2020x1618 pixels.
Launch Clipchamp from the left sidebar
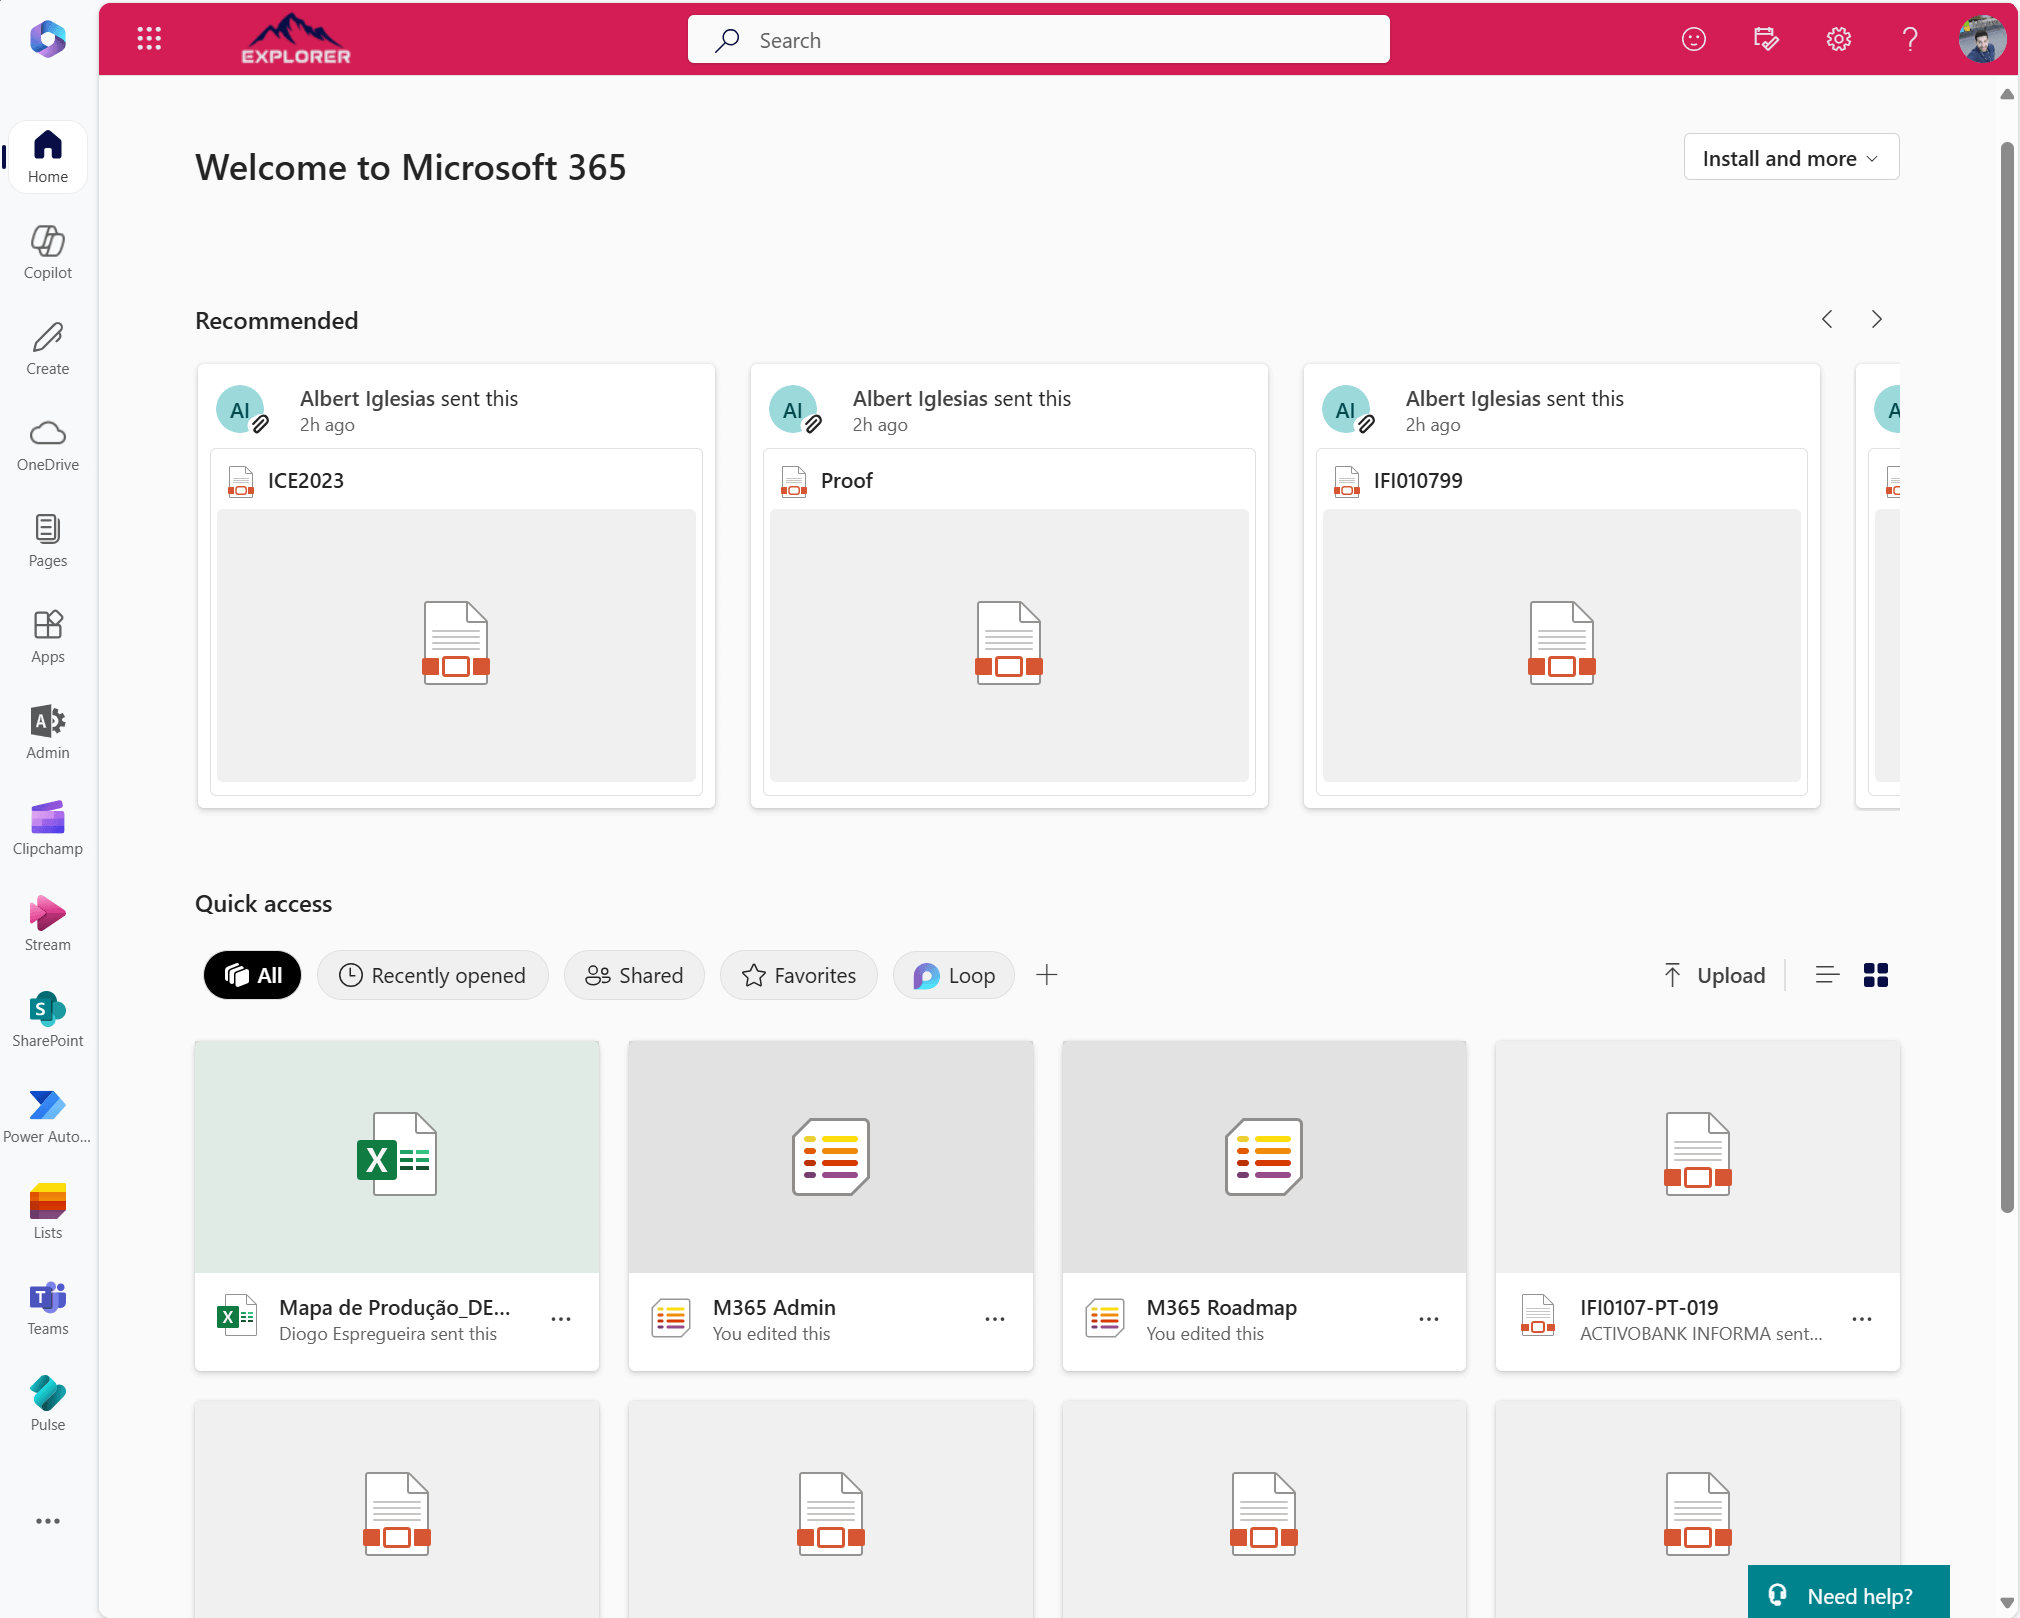tap(47, 826)
